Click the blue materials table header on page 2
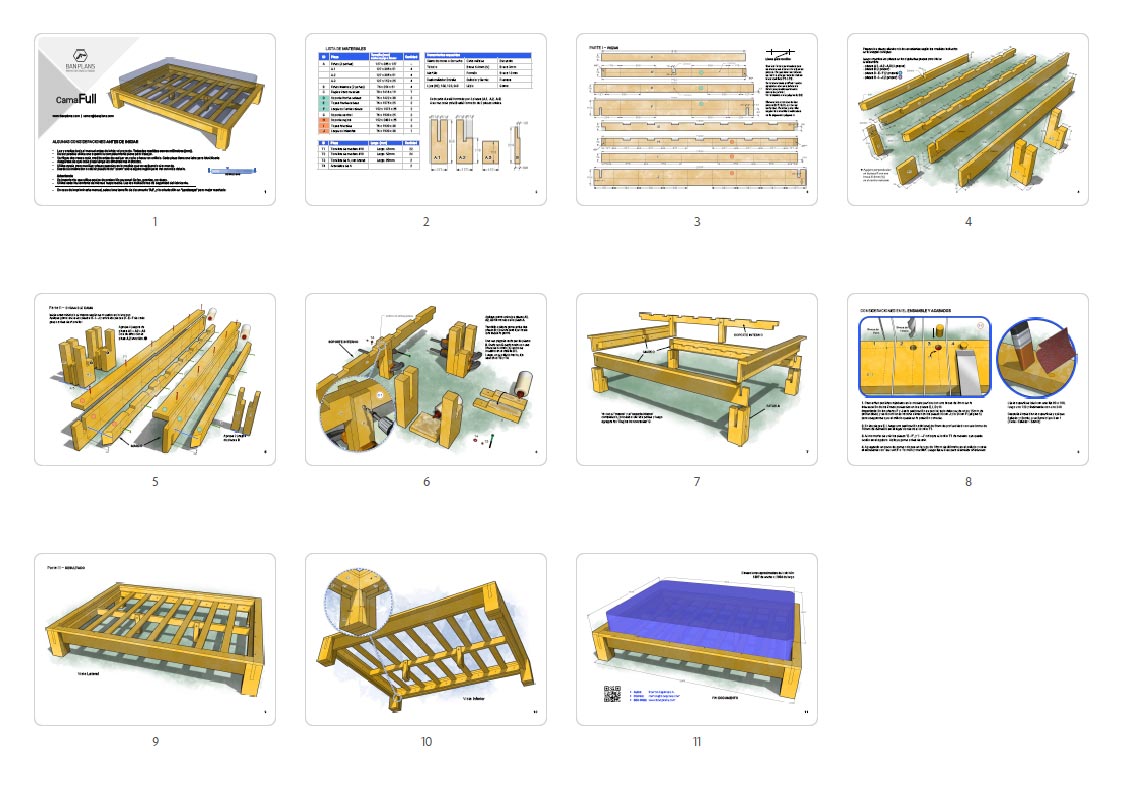This screenshot has width=1122, height=794. [x=369, y=56]
